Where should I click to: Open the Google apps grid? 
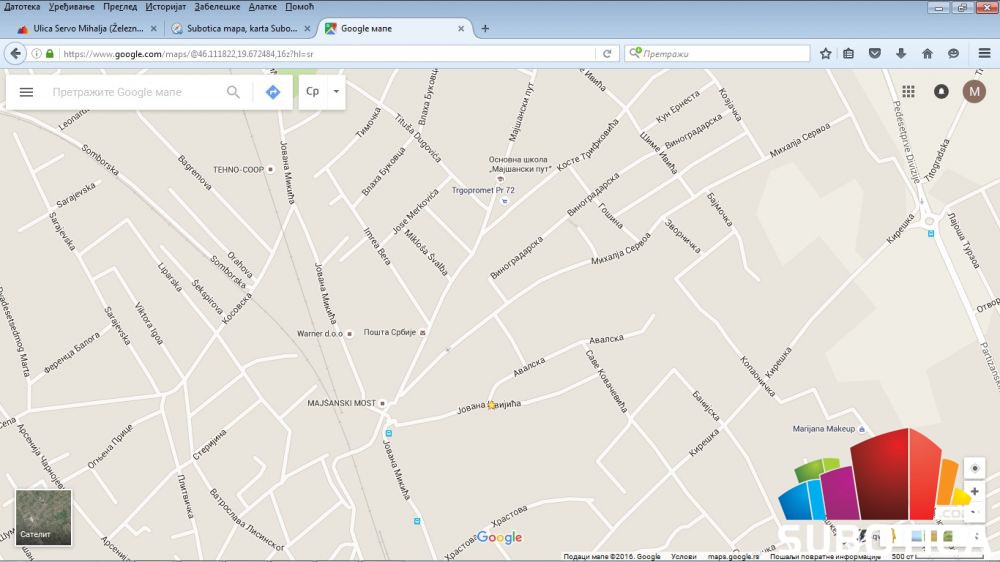[x=908, y=92]
